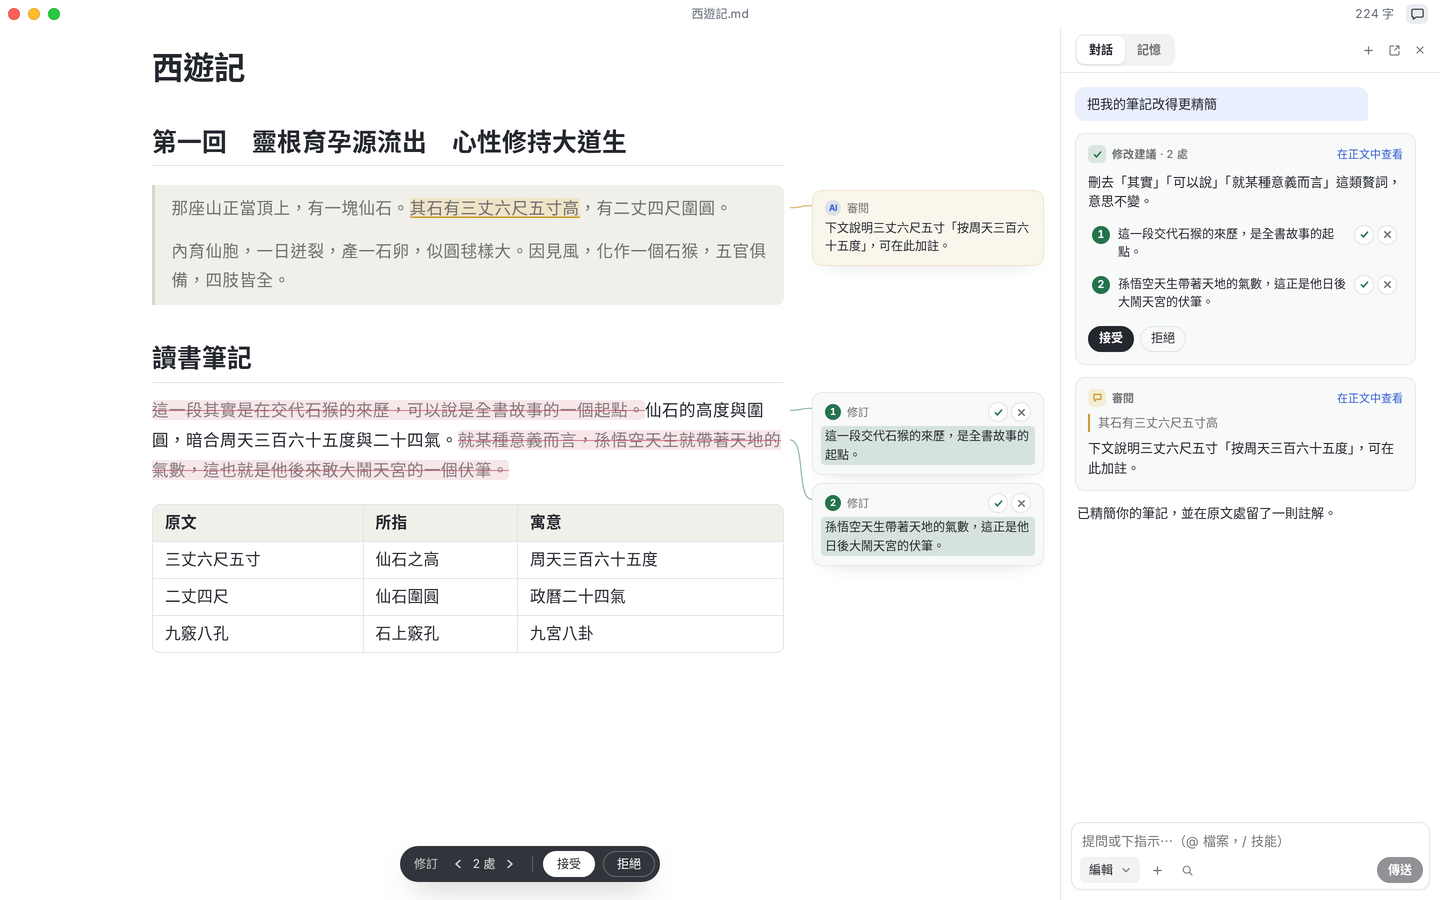This screenshot has height=900, width=1440.
Task: Switch to the 對話 tab
Action: 1101,50
